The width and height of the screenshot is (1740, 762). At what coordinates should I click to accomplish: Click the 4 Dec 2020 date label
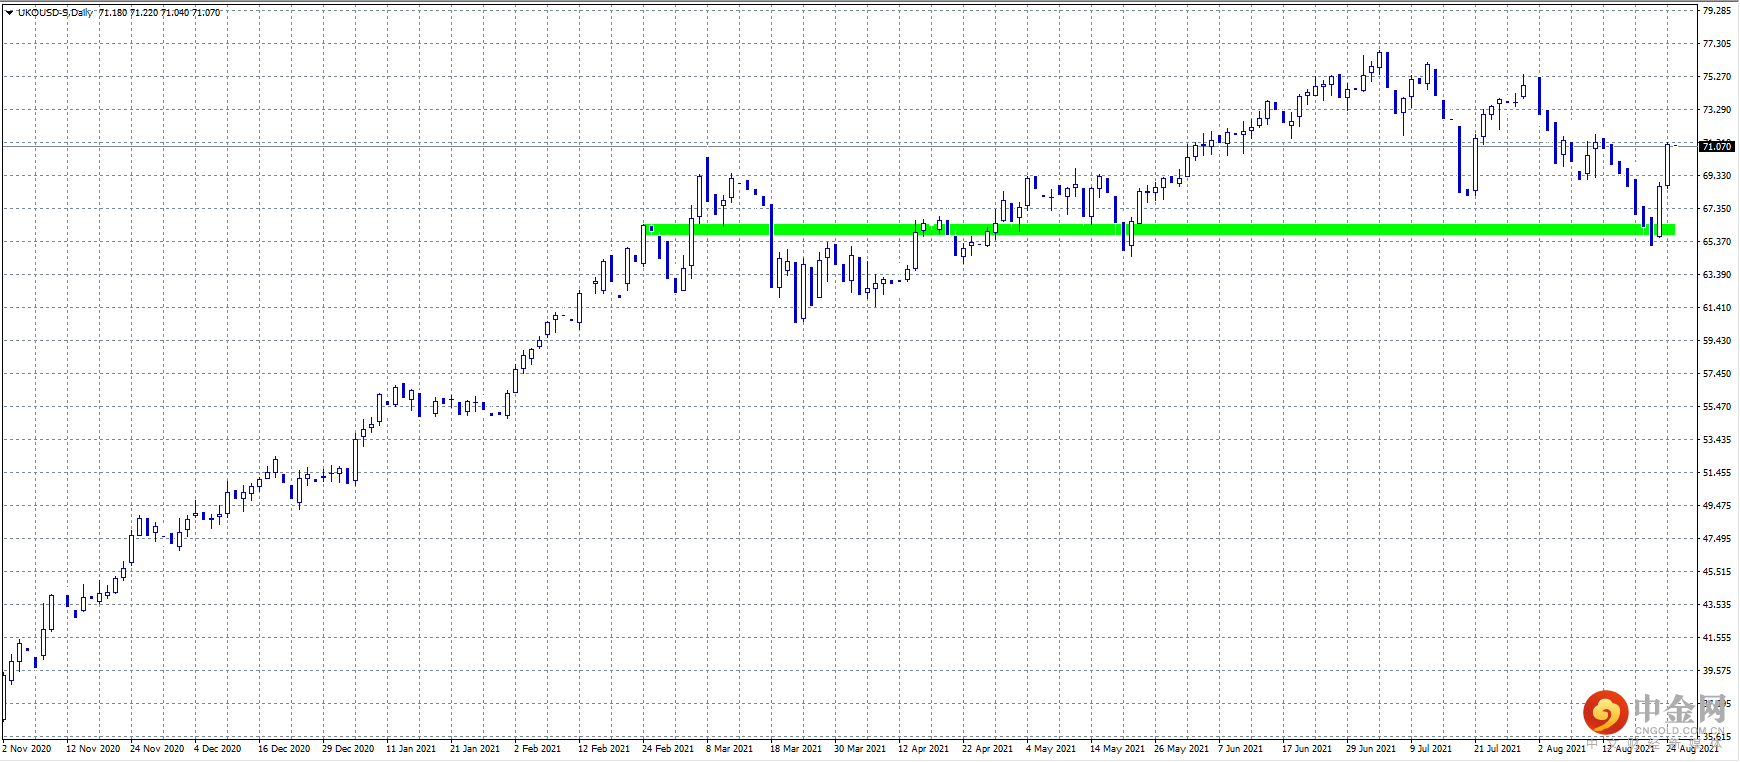click(x=218, y=749)
